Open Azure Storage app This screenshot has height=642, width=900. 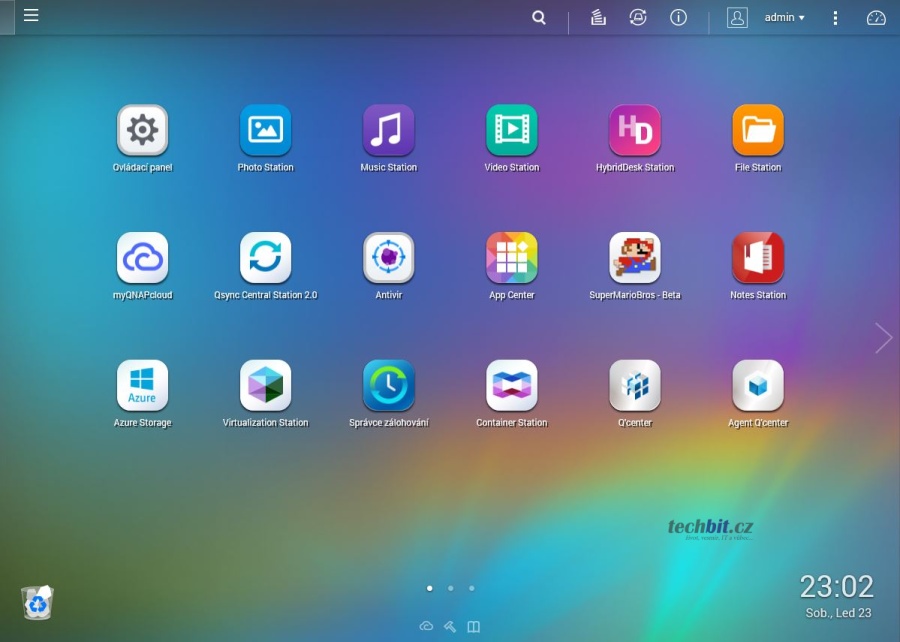click(142, 387)
